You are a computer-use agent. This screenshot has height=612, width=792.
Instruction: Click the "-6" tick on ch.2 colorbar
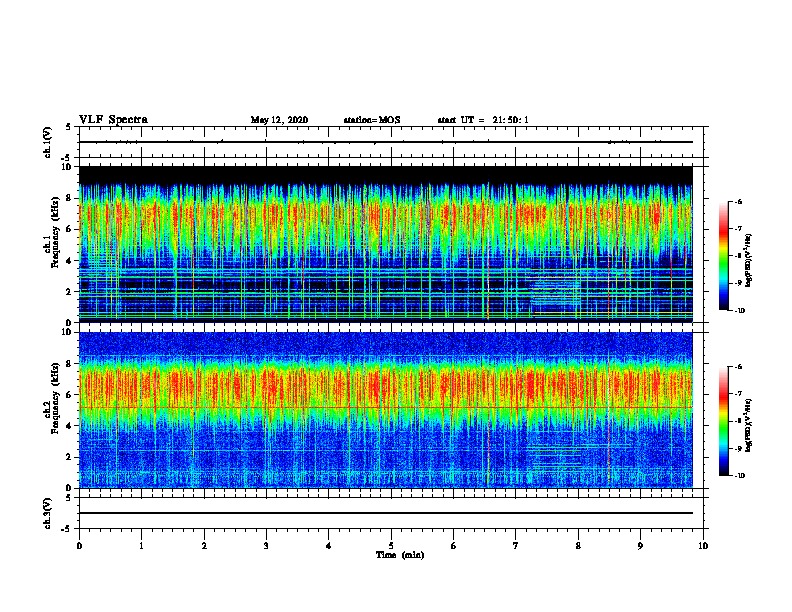pyautogui.click(x=738, y=367)
